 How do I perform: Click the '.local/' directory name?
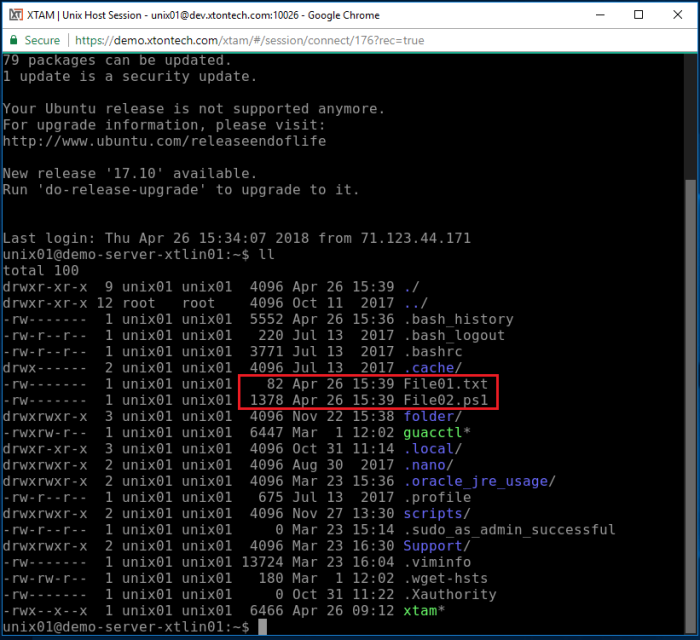pyautogui.click(x=433, y=449)
